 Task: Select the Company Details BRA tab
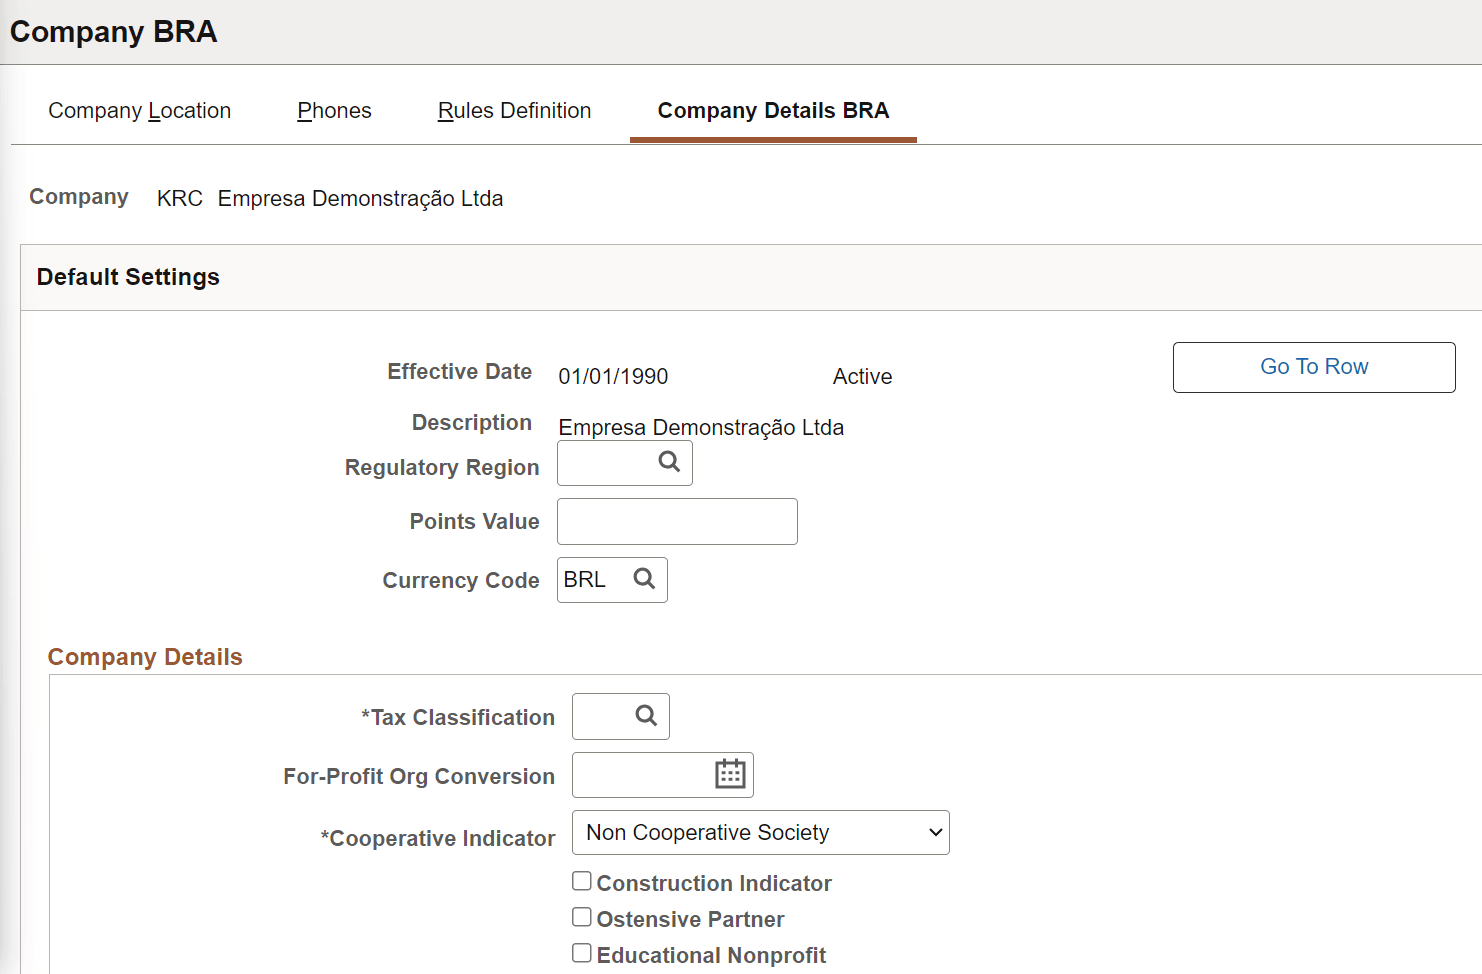pyautogui.click(x=772, y=110)
